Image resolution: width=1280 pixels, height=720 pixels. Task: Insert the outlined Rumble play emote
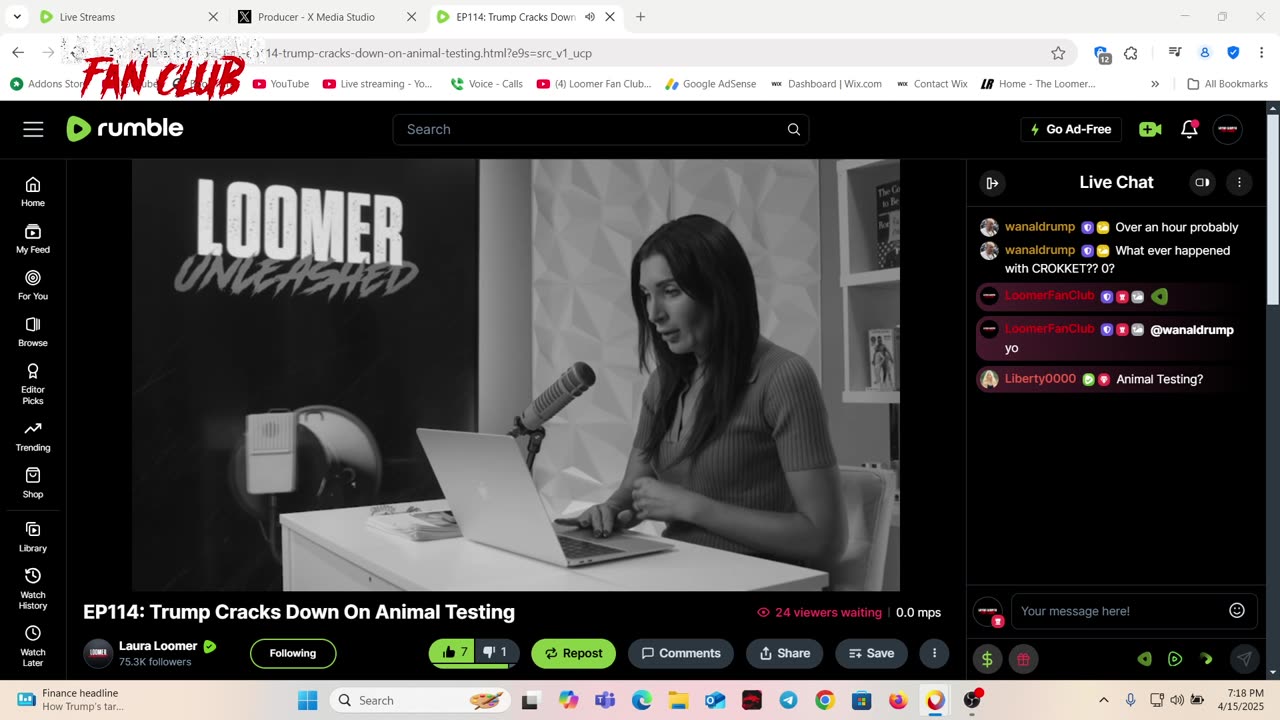[1175, 659]
